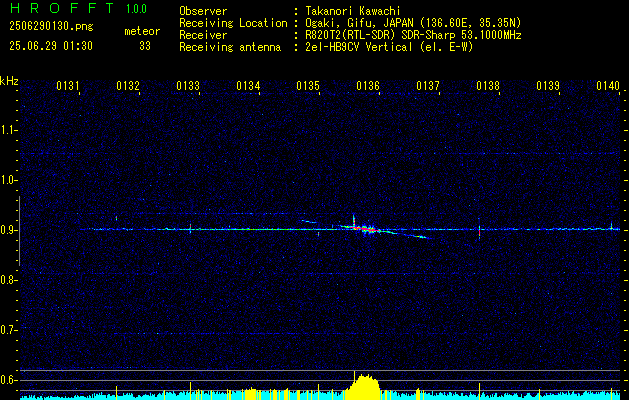Image resolution: width=629 pixels, height=400 pixels.
Task: Click the Receiving Location label
Action: (233, 23)
